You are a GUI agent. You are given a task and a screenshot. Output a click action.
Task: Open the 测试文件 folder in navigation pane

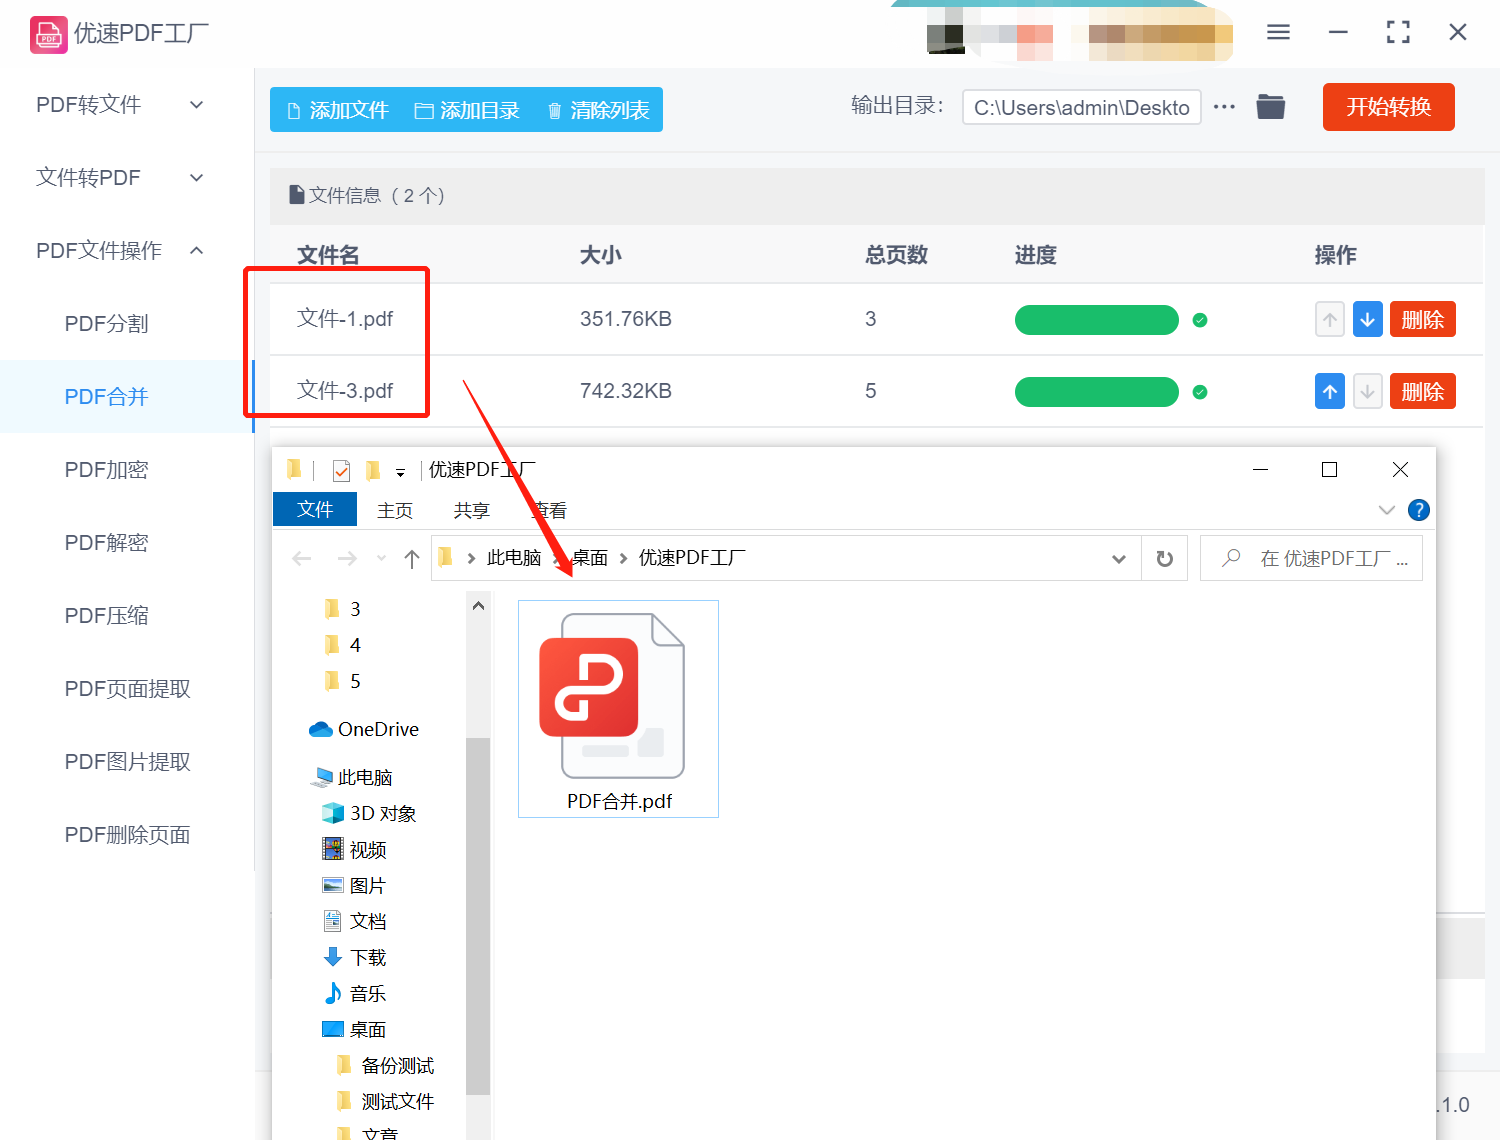386,1101
